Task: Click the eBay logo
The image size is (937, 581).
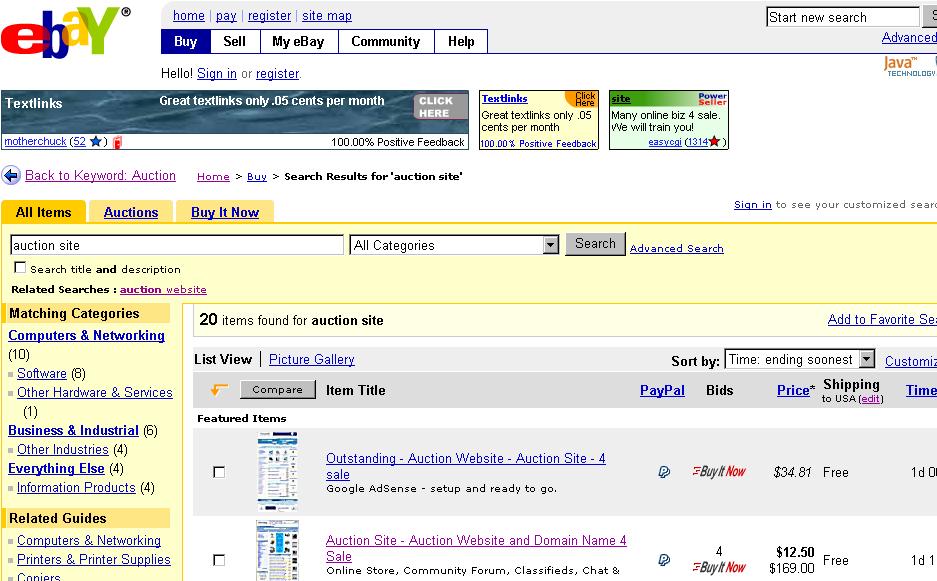Action: [66, 32]
